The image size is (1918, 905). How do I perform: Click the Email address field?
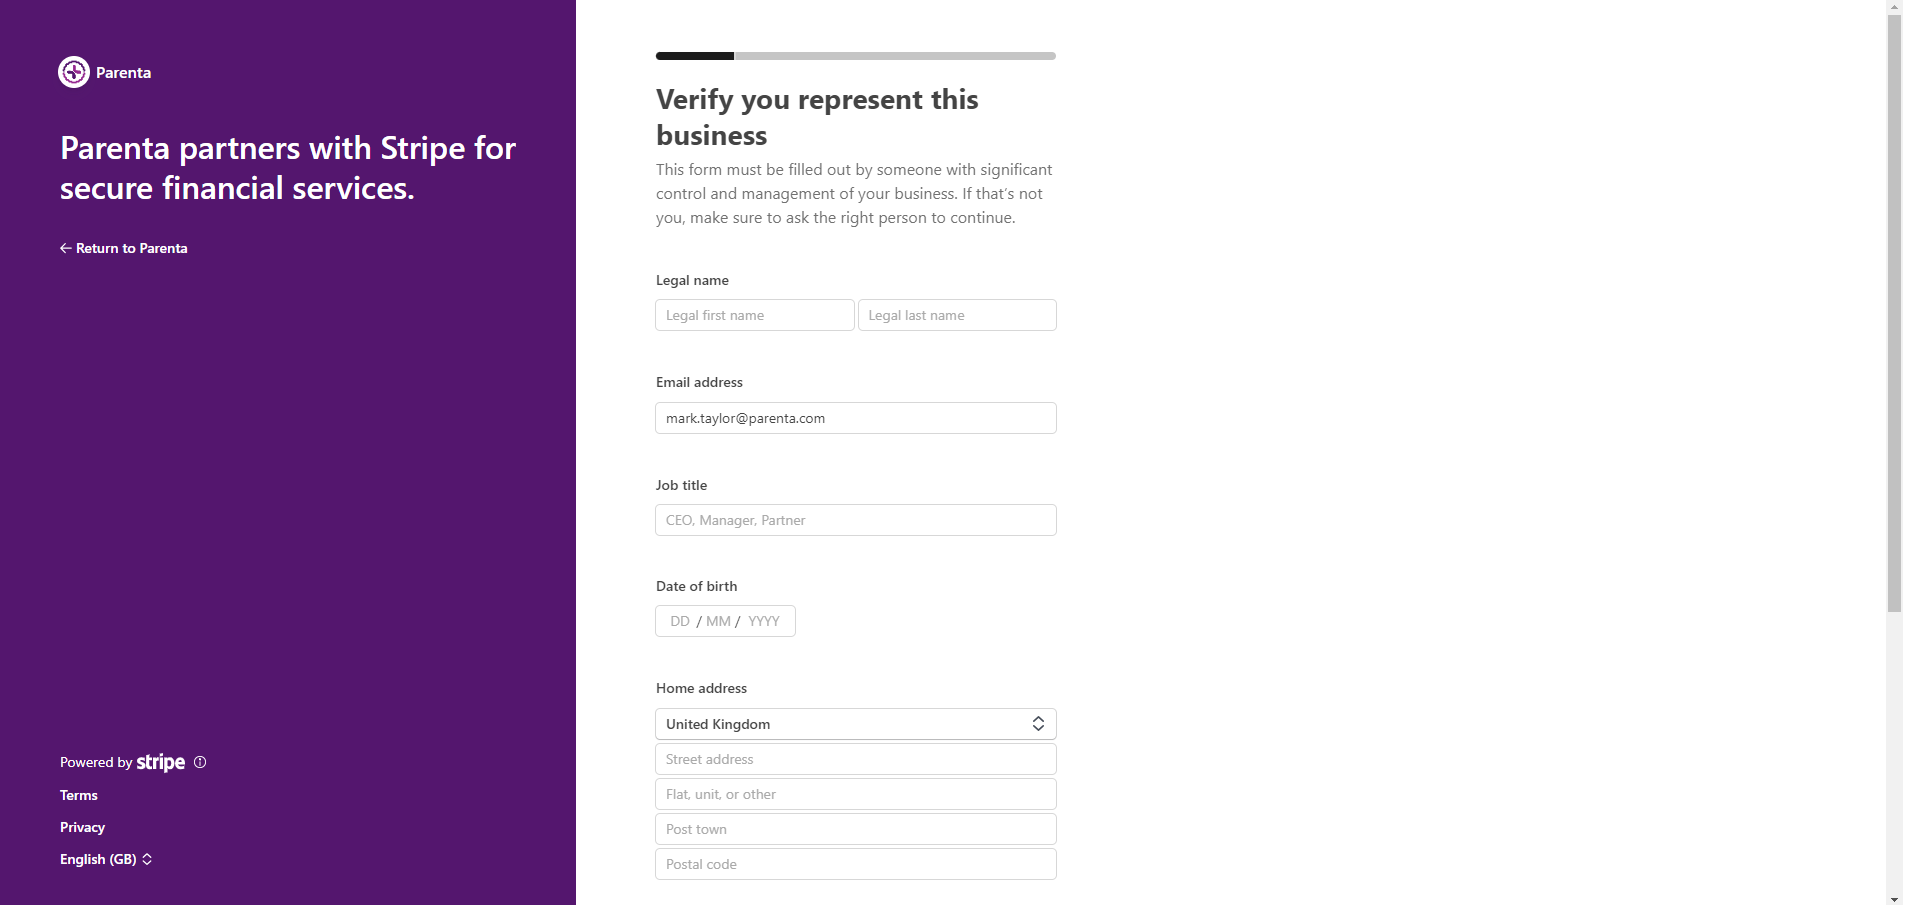(x=856, y=418)
